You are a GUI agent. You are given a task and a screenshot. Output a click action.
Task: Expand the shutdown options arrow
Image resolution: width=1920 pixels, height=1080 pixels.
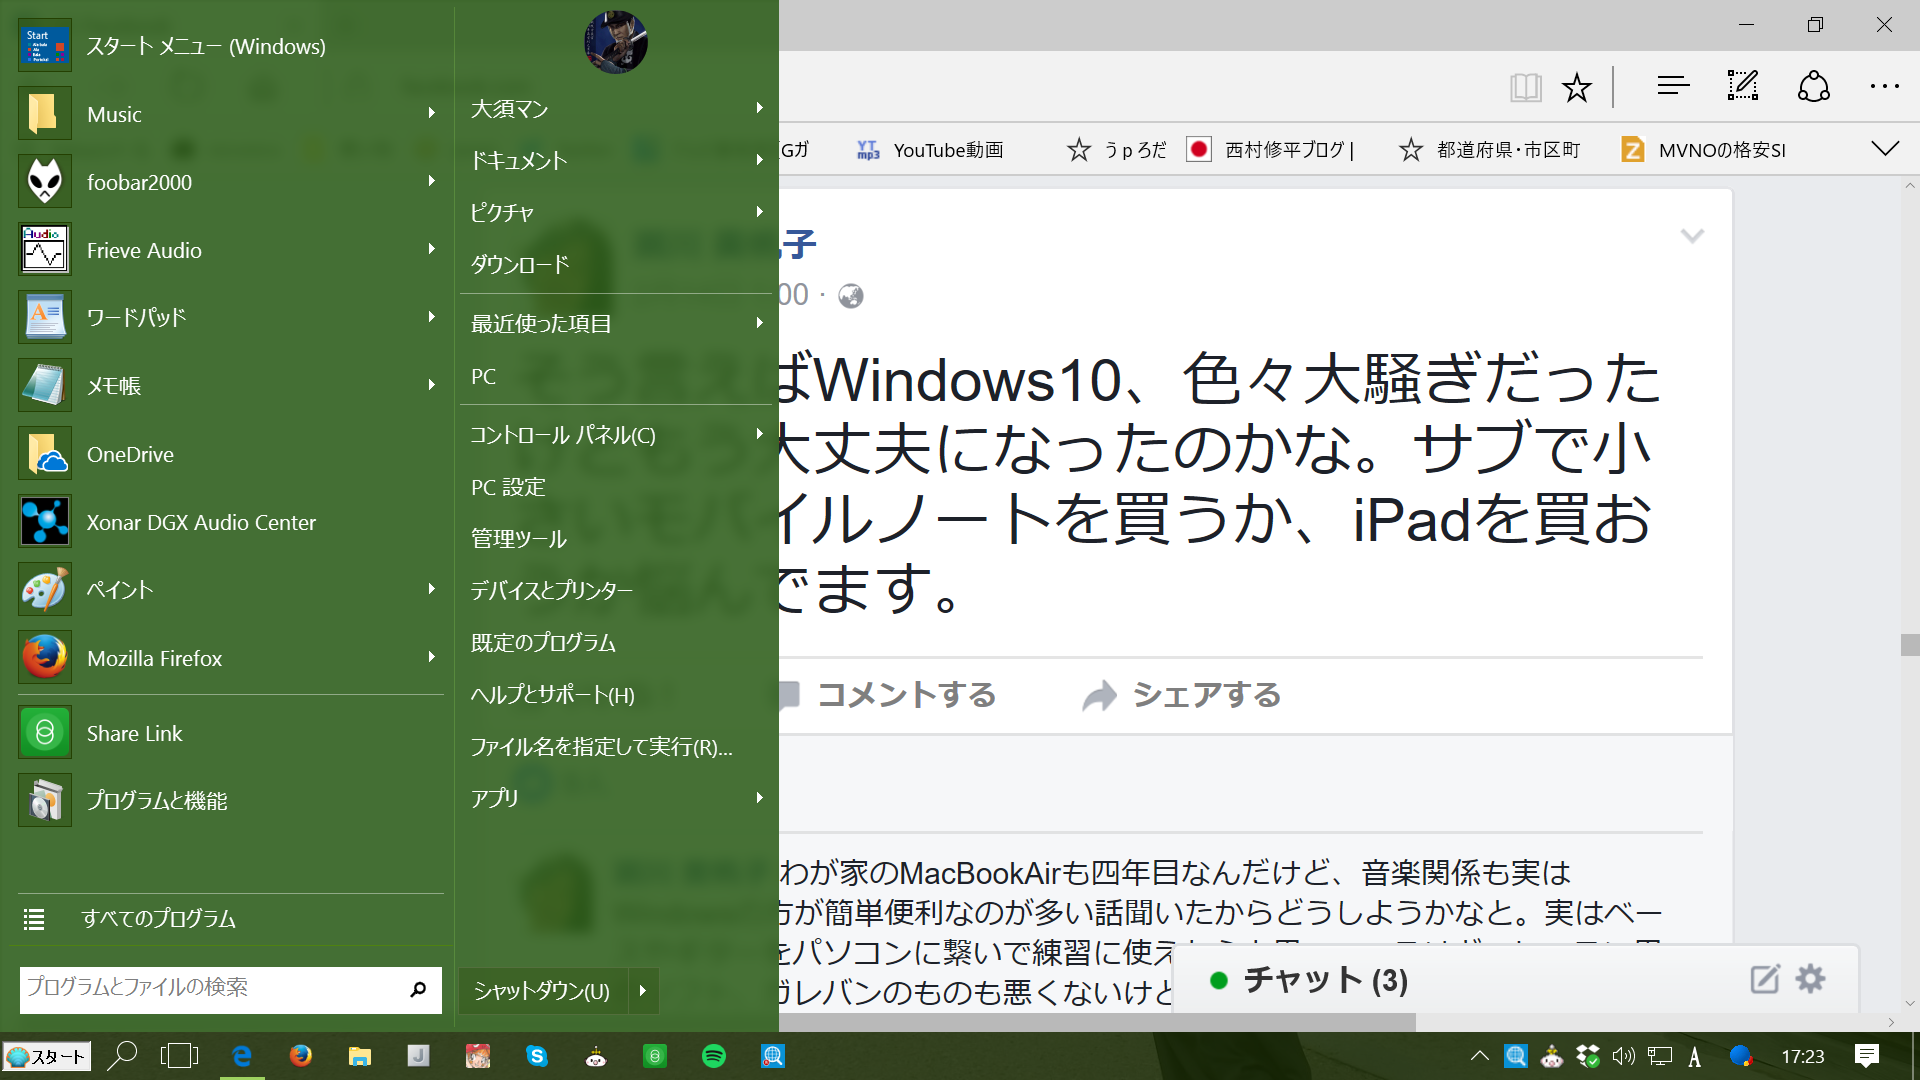click(643, 990)
